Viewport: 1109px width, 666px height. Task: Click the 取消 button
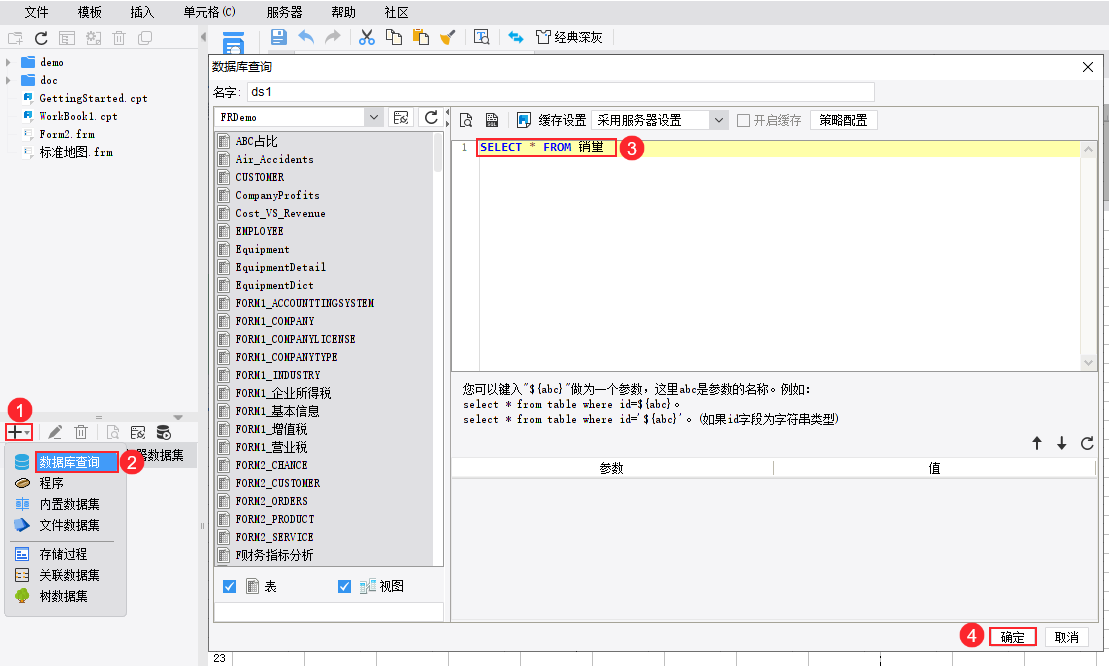(x=1067, y=637)
